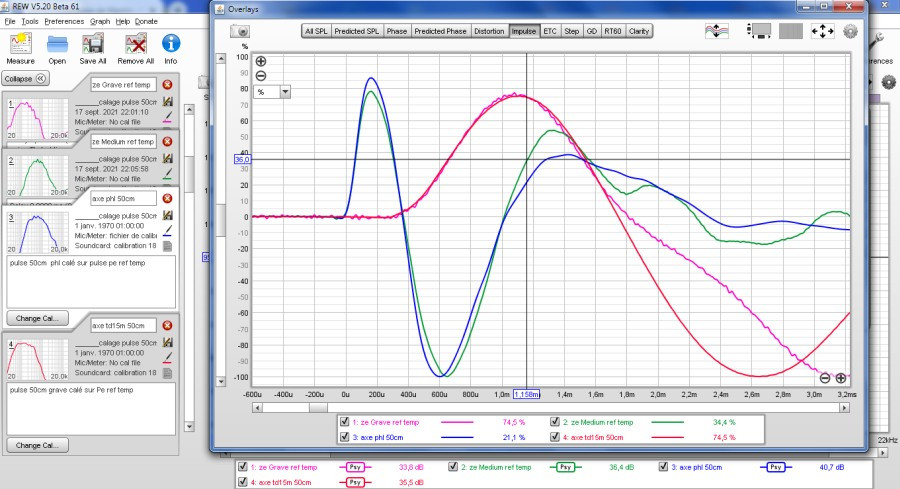Click the Remove All icon
Screen dimensions: 900x489
coord(134,44)
